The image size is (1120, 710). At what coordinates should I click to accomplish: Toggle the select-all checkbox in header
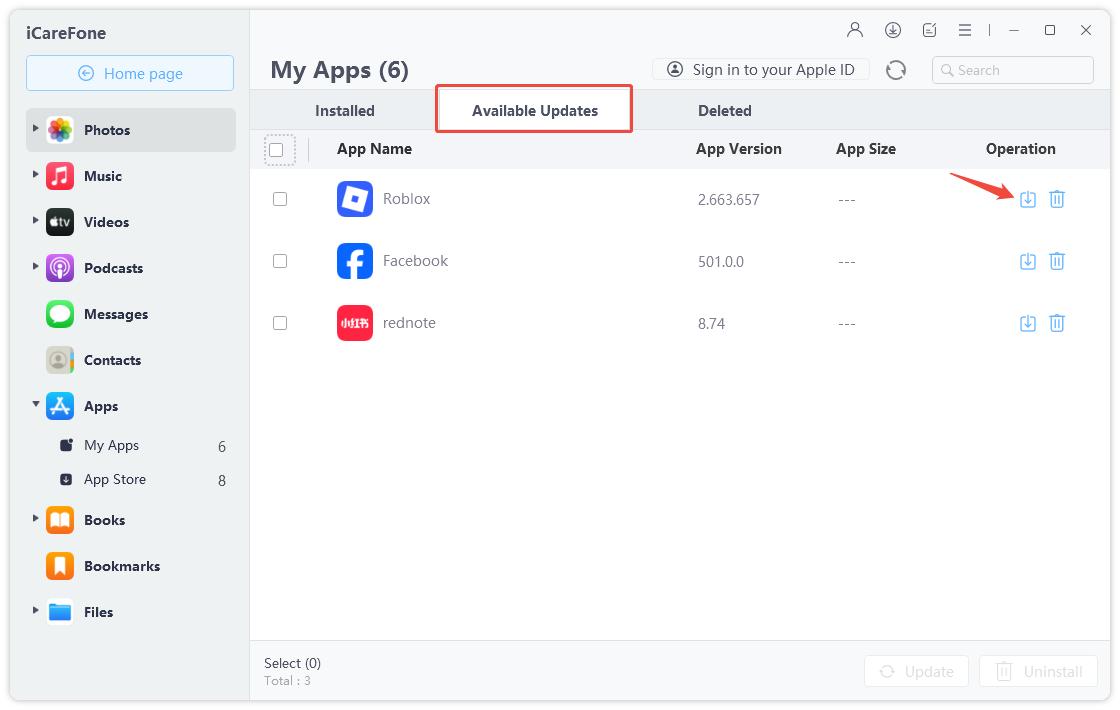277,150
